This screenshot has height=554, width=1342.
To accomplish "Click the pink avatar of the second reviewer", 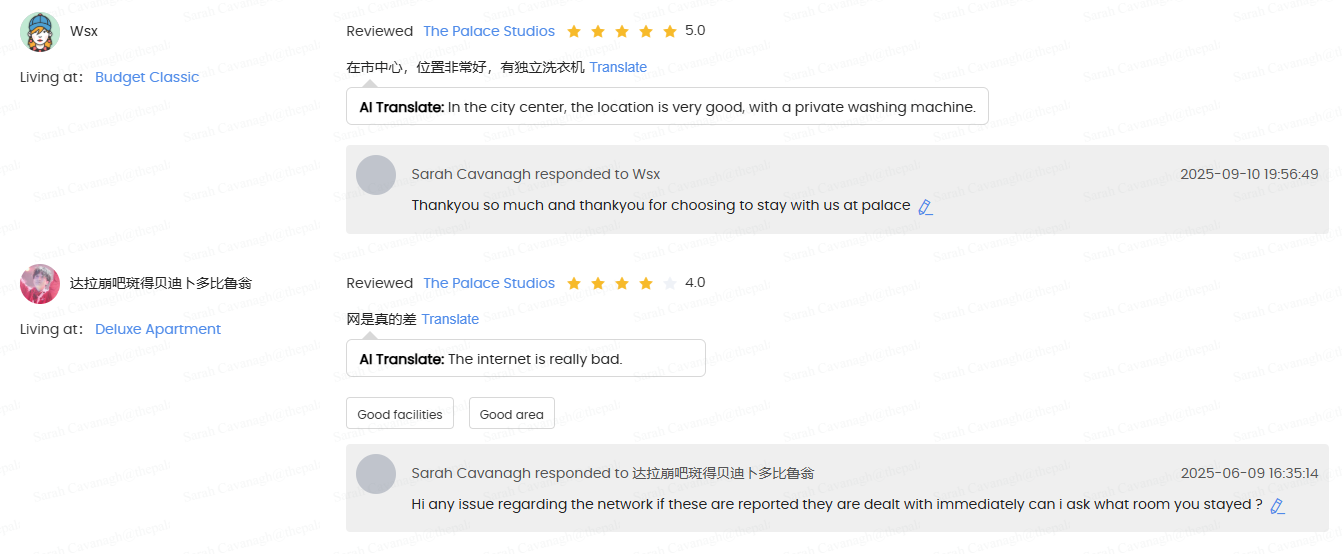I will click(x=40, y=284).
